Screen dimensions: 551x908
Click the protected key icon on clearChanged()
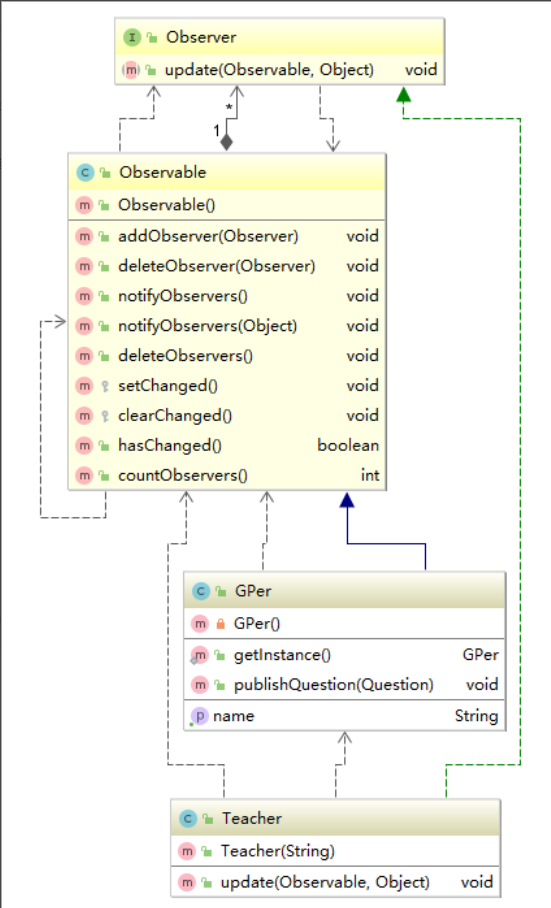105,416
